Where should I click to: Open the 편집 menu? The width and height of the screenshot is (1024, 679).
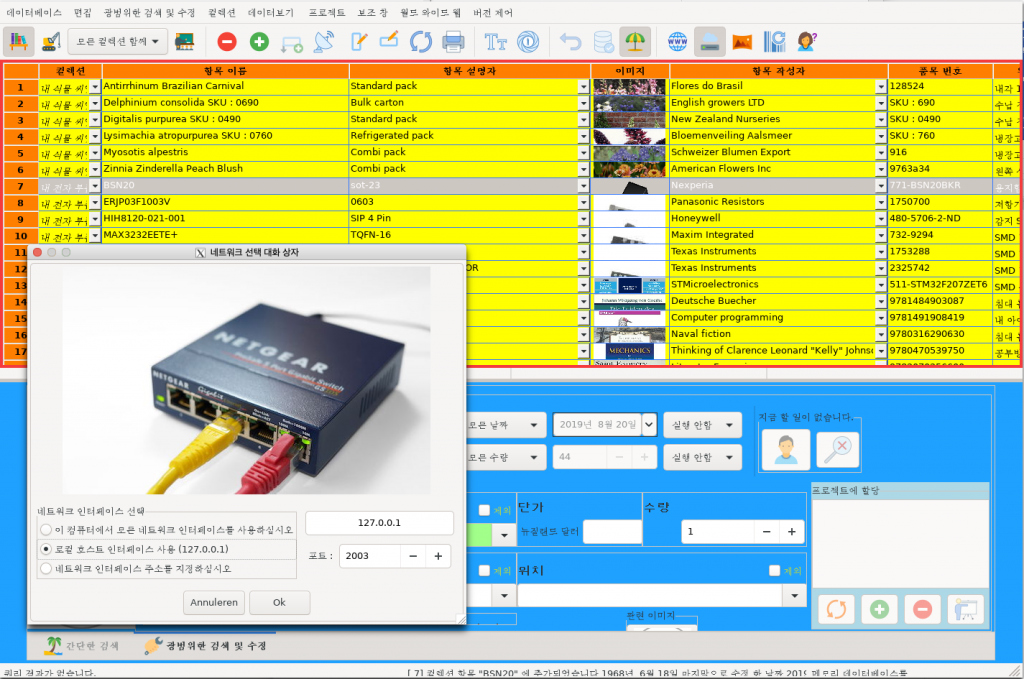click(82, 12)
